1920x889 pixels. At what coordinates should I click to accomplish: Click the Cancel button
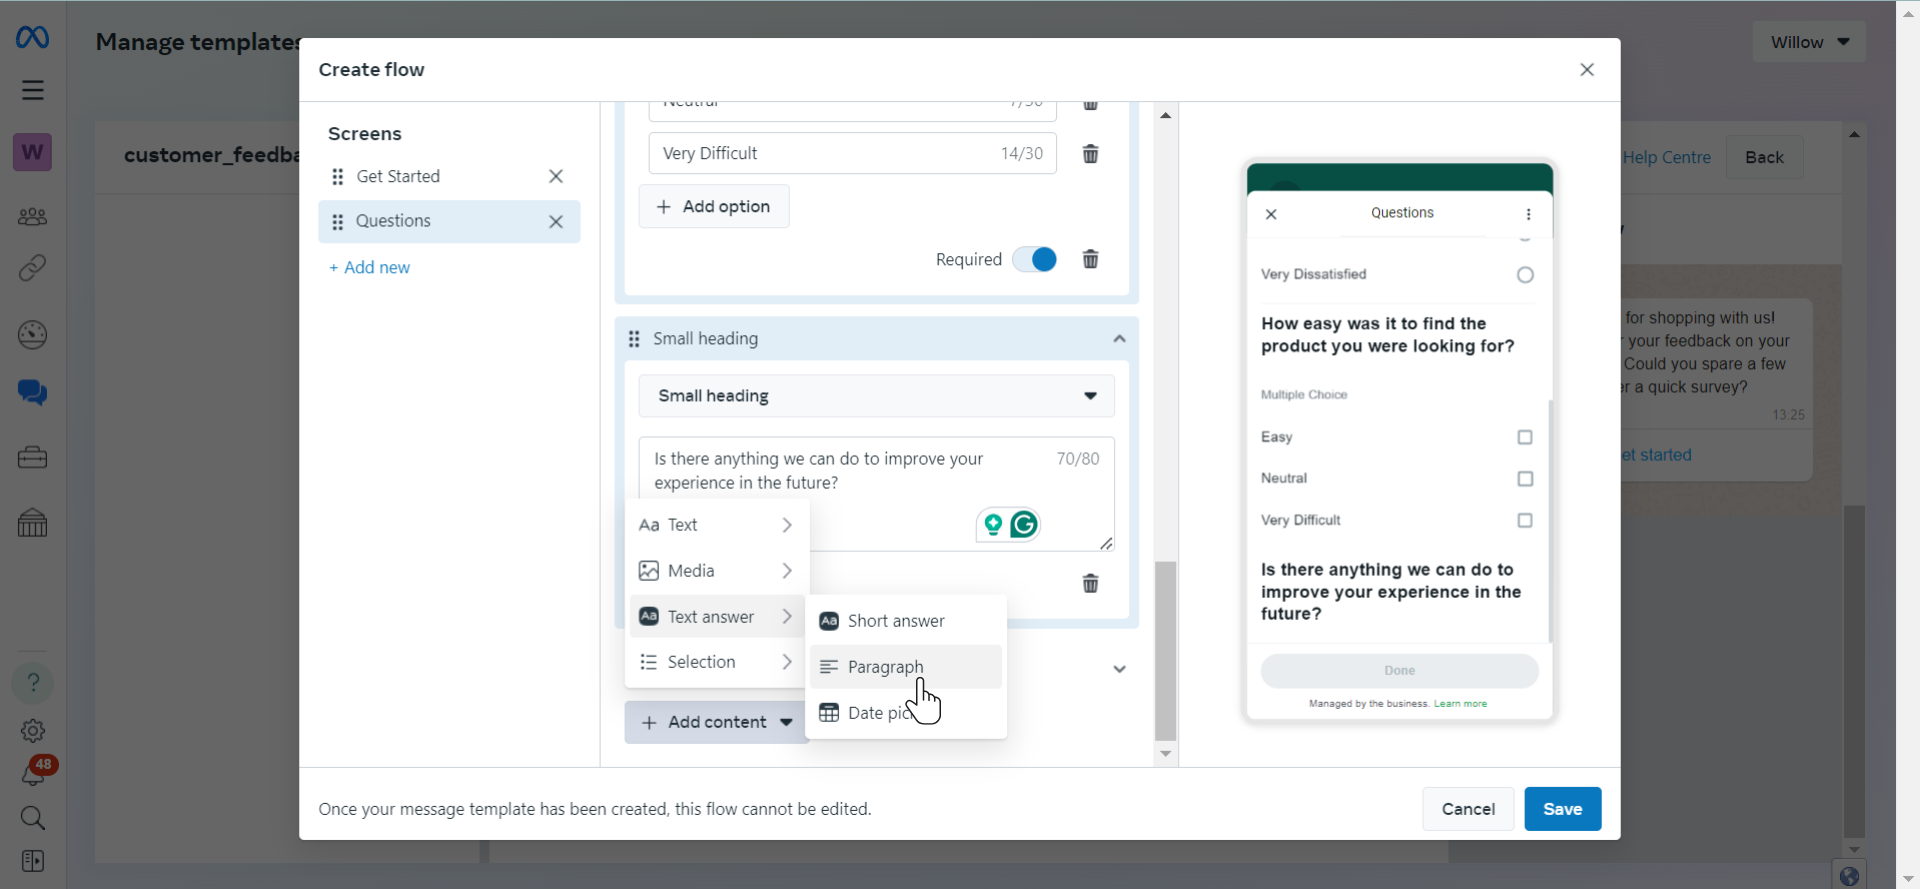(1468, 809)
